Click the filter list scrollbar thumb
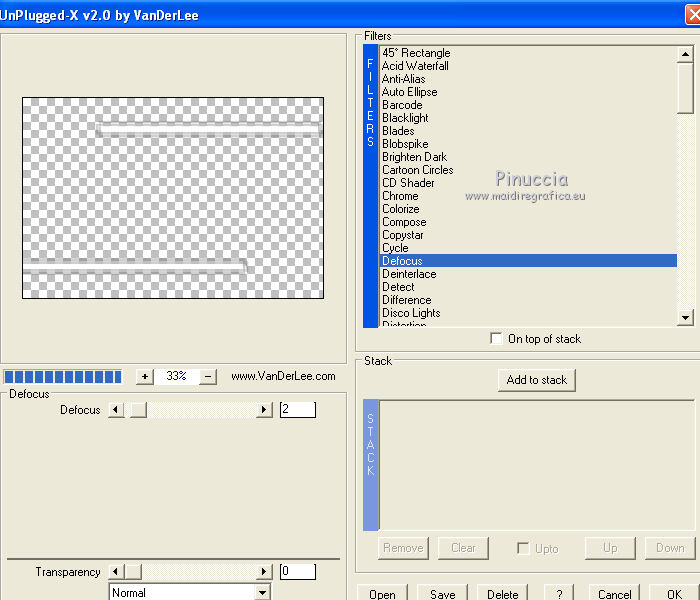Image resolution: width=700 pixels, height=600 pixels. coord(685,88)
